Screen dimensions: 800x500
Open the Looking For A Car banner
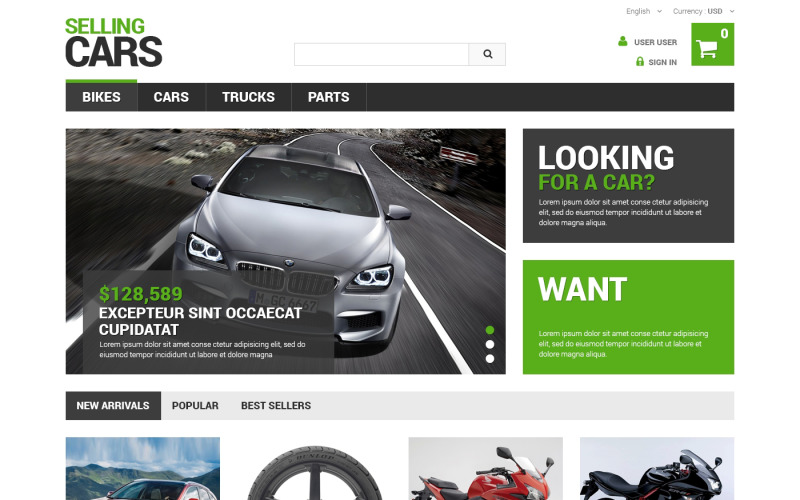pyautogui.click(x=627, y=185)
